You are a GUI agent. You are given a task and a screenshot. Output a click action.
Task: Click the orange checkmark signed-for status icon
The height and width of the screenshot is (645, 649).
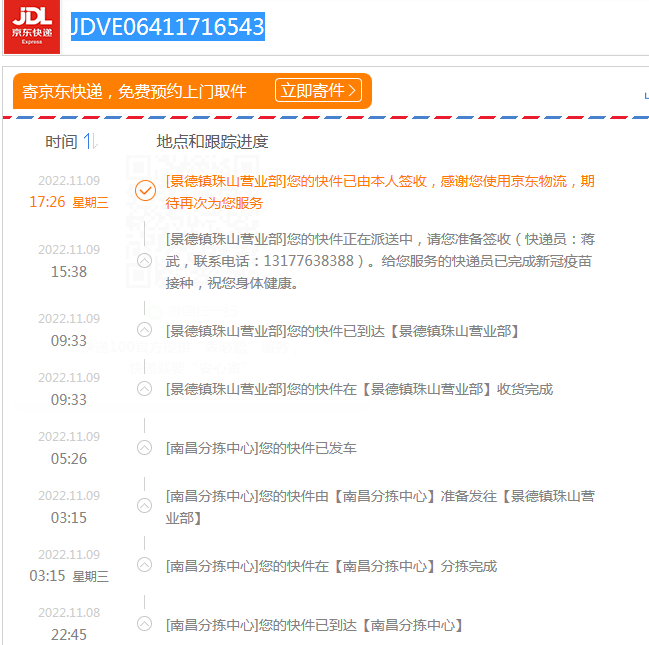145,191
